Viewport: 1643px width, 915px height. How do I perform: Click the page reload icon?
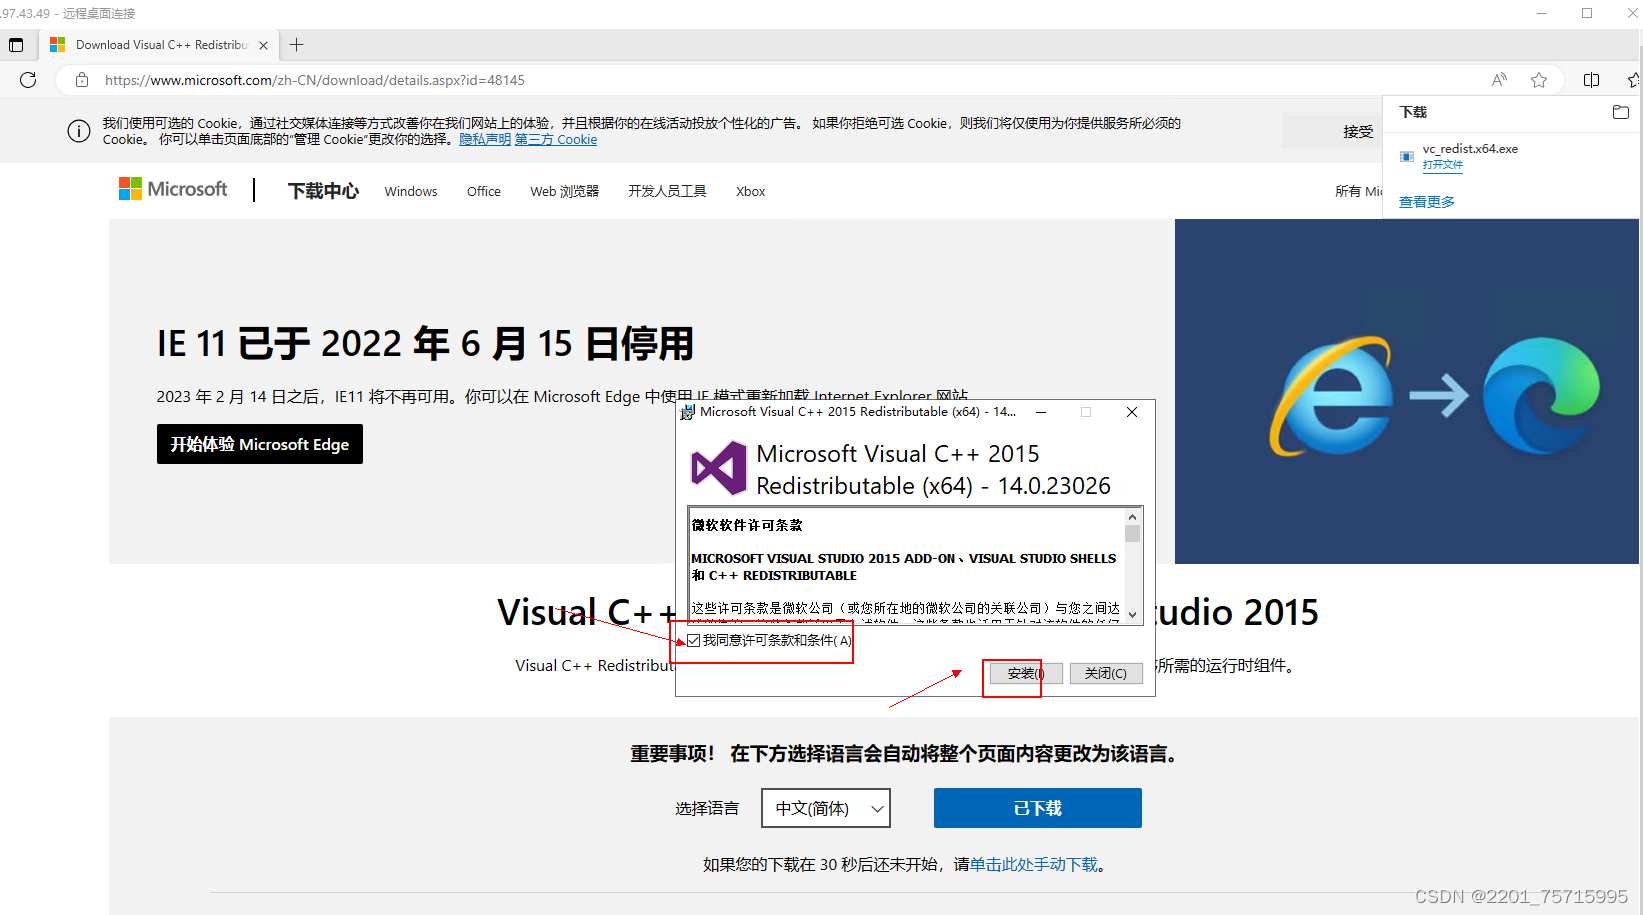[28, 80]
